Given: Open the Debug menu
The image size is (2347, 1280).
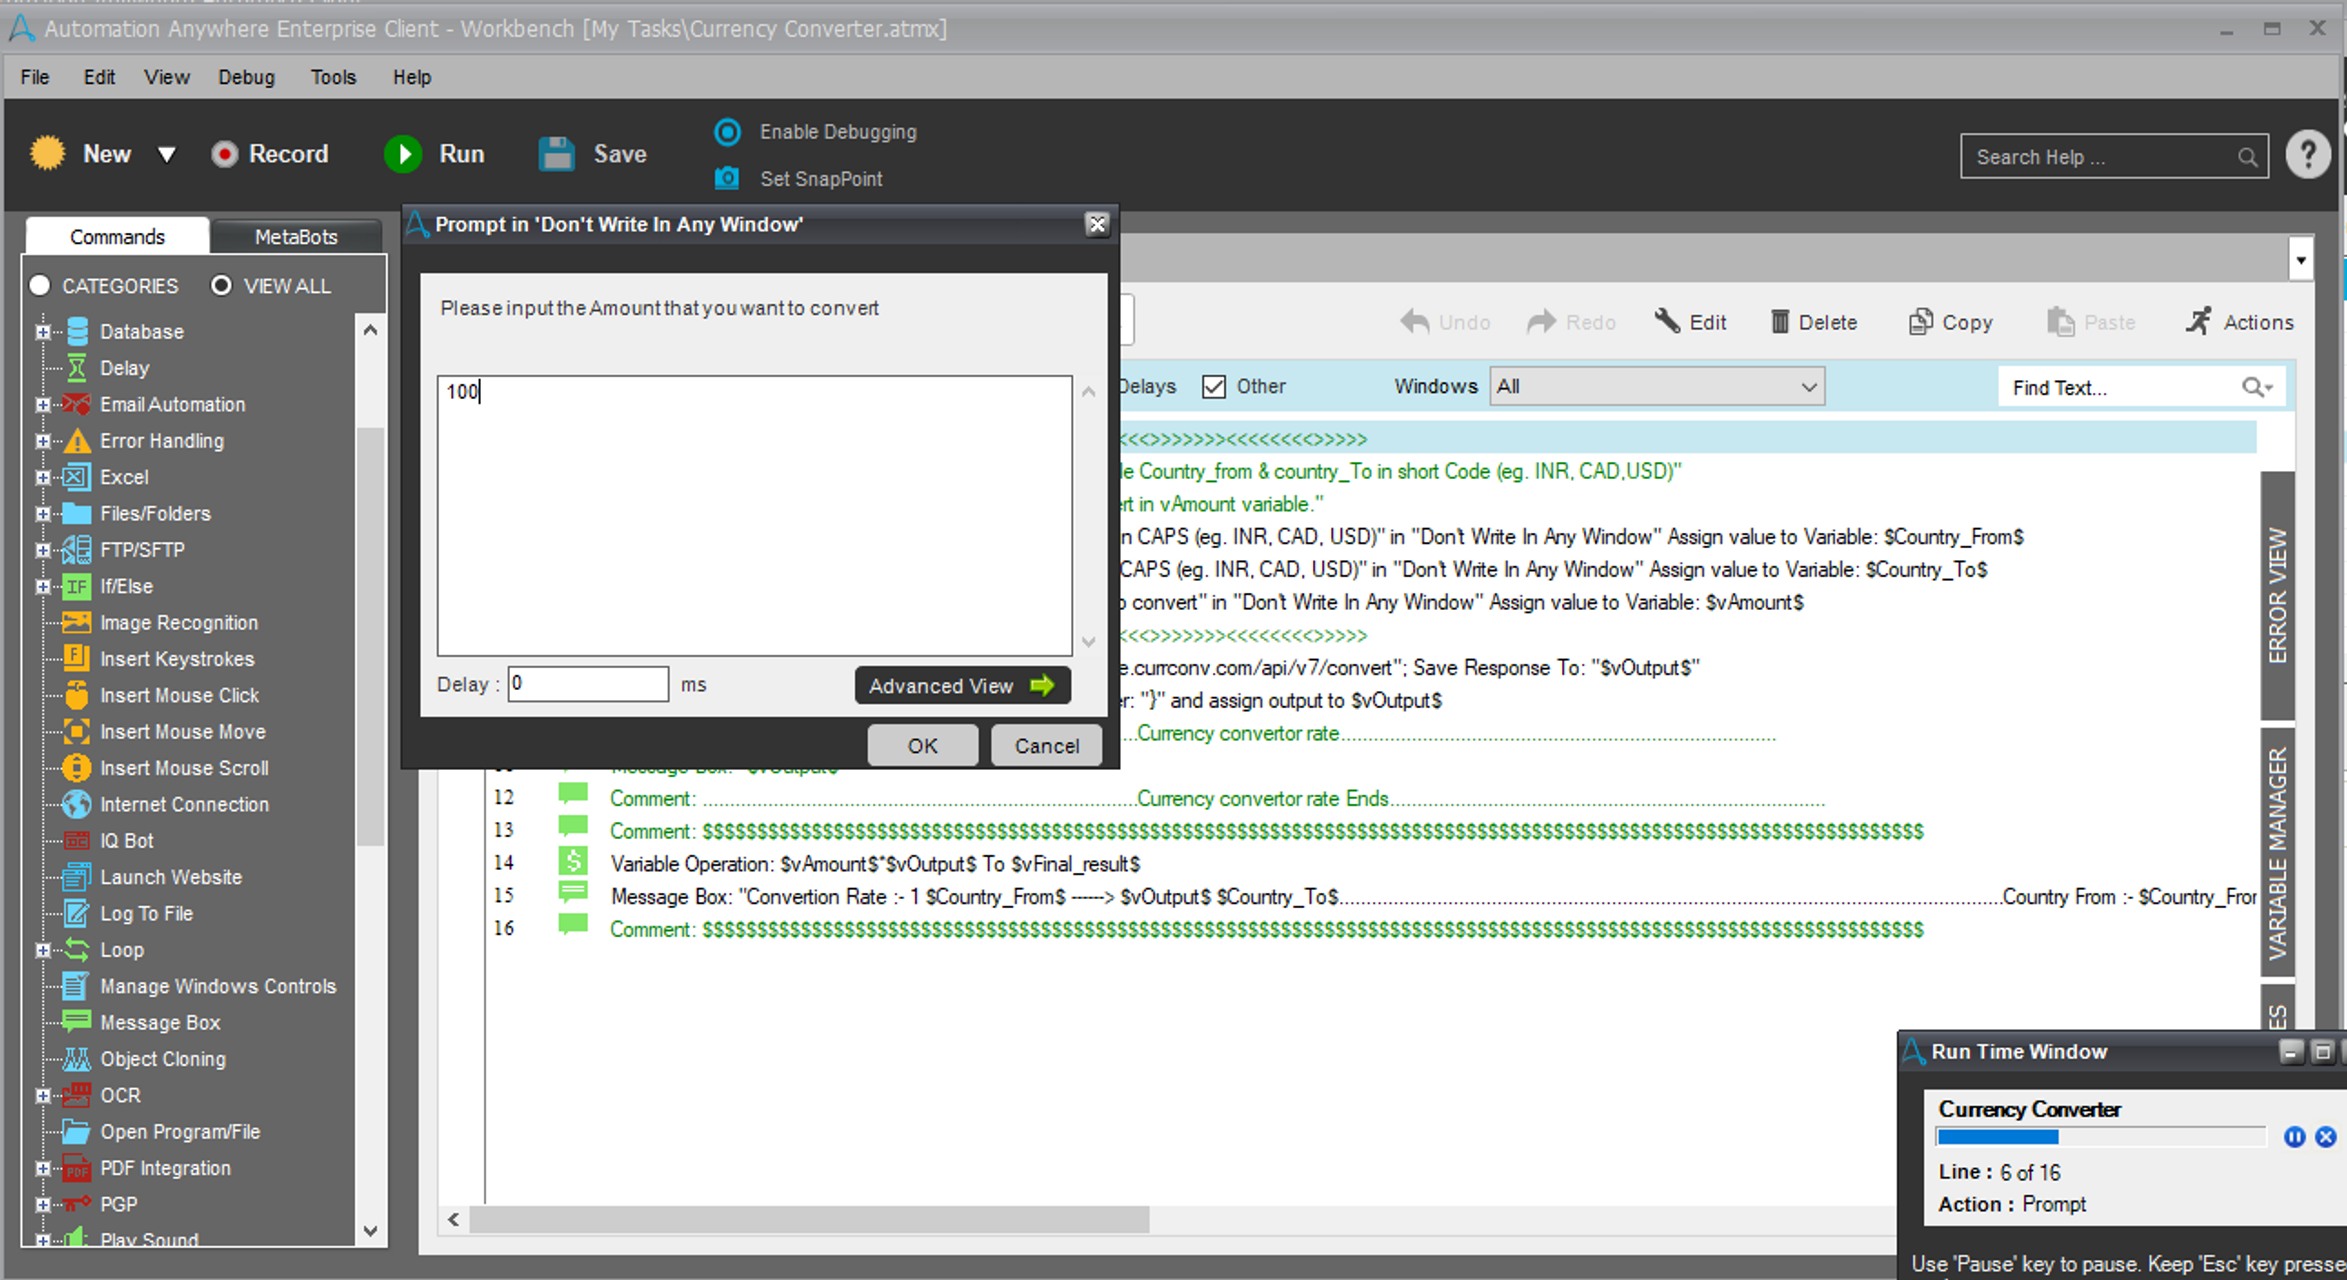Looking at the screenshot, I should click(x=246, y=77).
